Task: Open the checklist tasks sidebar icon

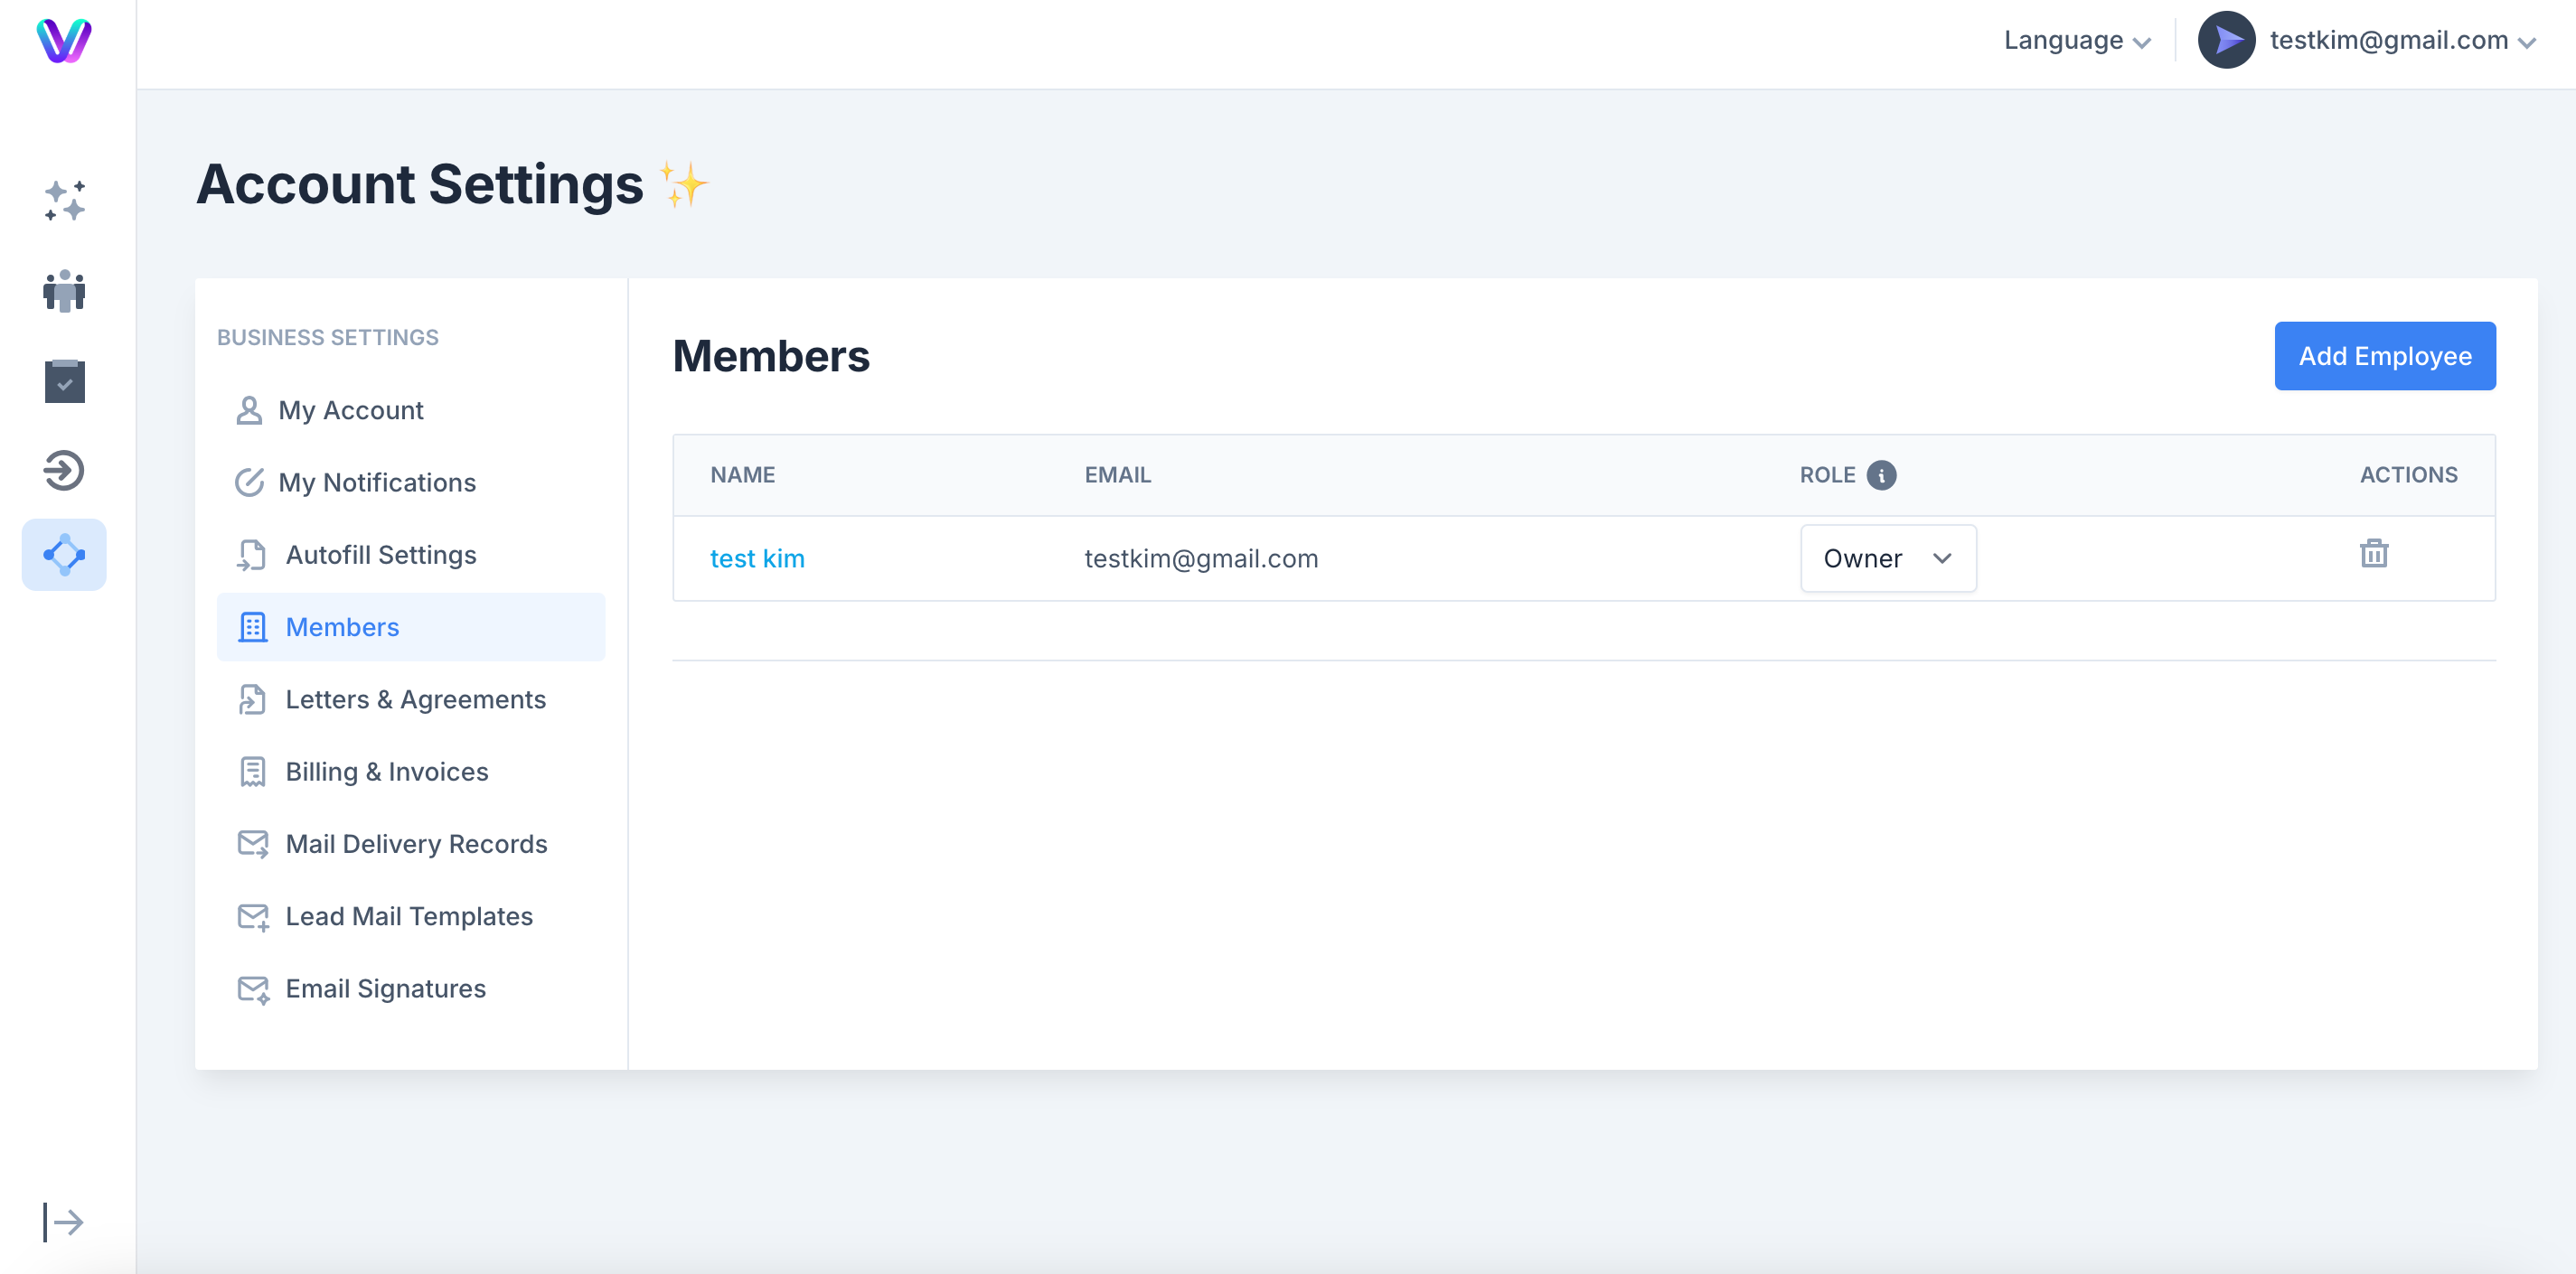Action: click(x=64, y=381)
